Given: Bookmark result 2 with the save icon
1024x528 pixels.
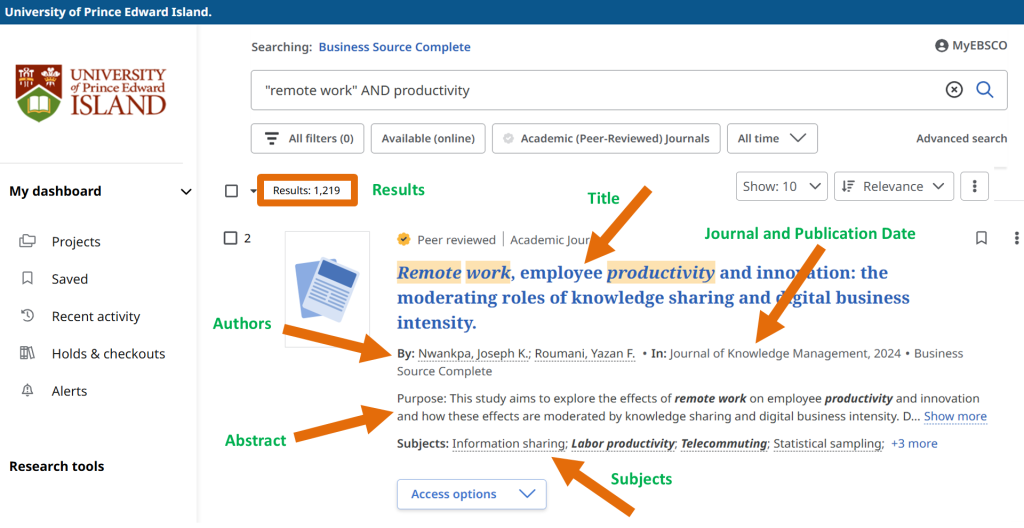Looking at the screenshot, I should click(x=981, y=239).
